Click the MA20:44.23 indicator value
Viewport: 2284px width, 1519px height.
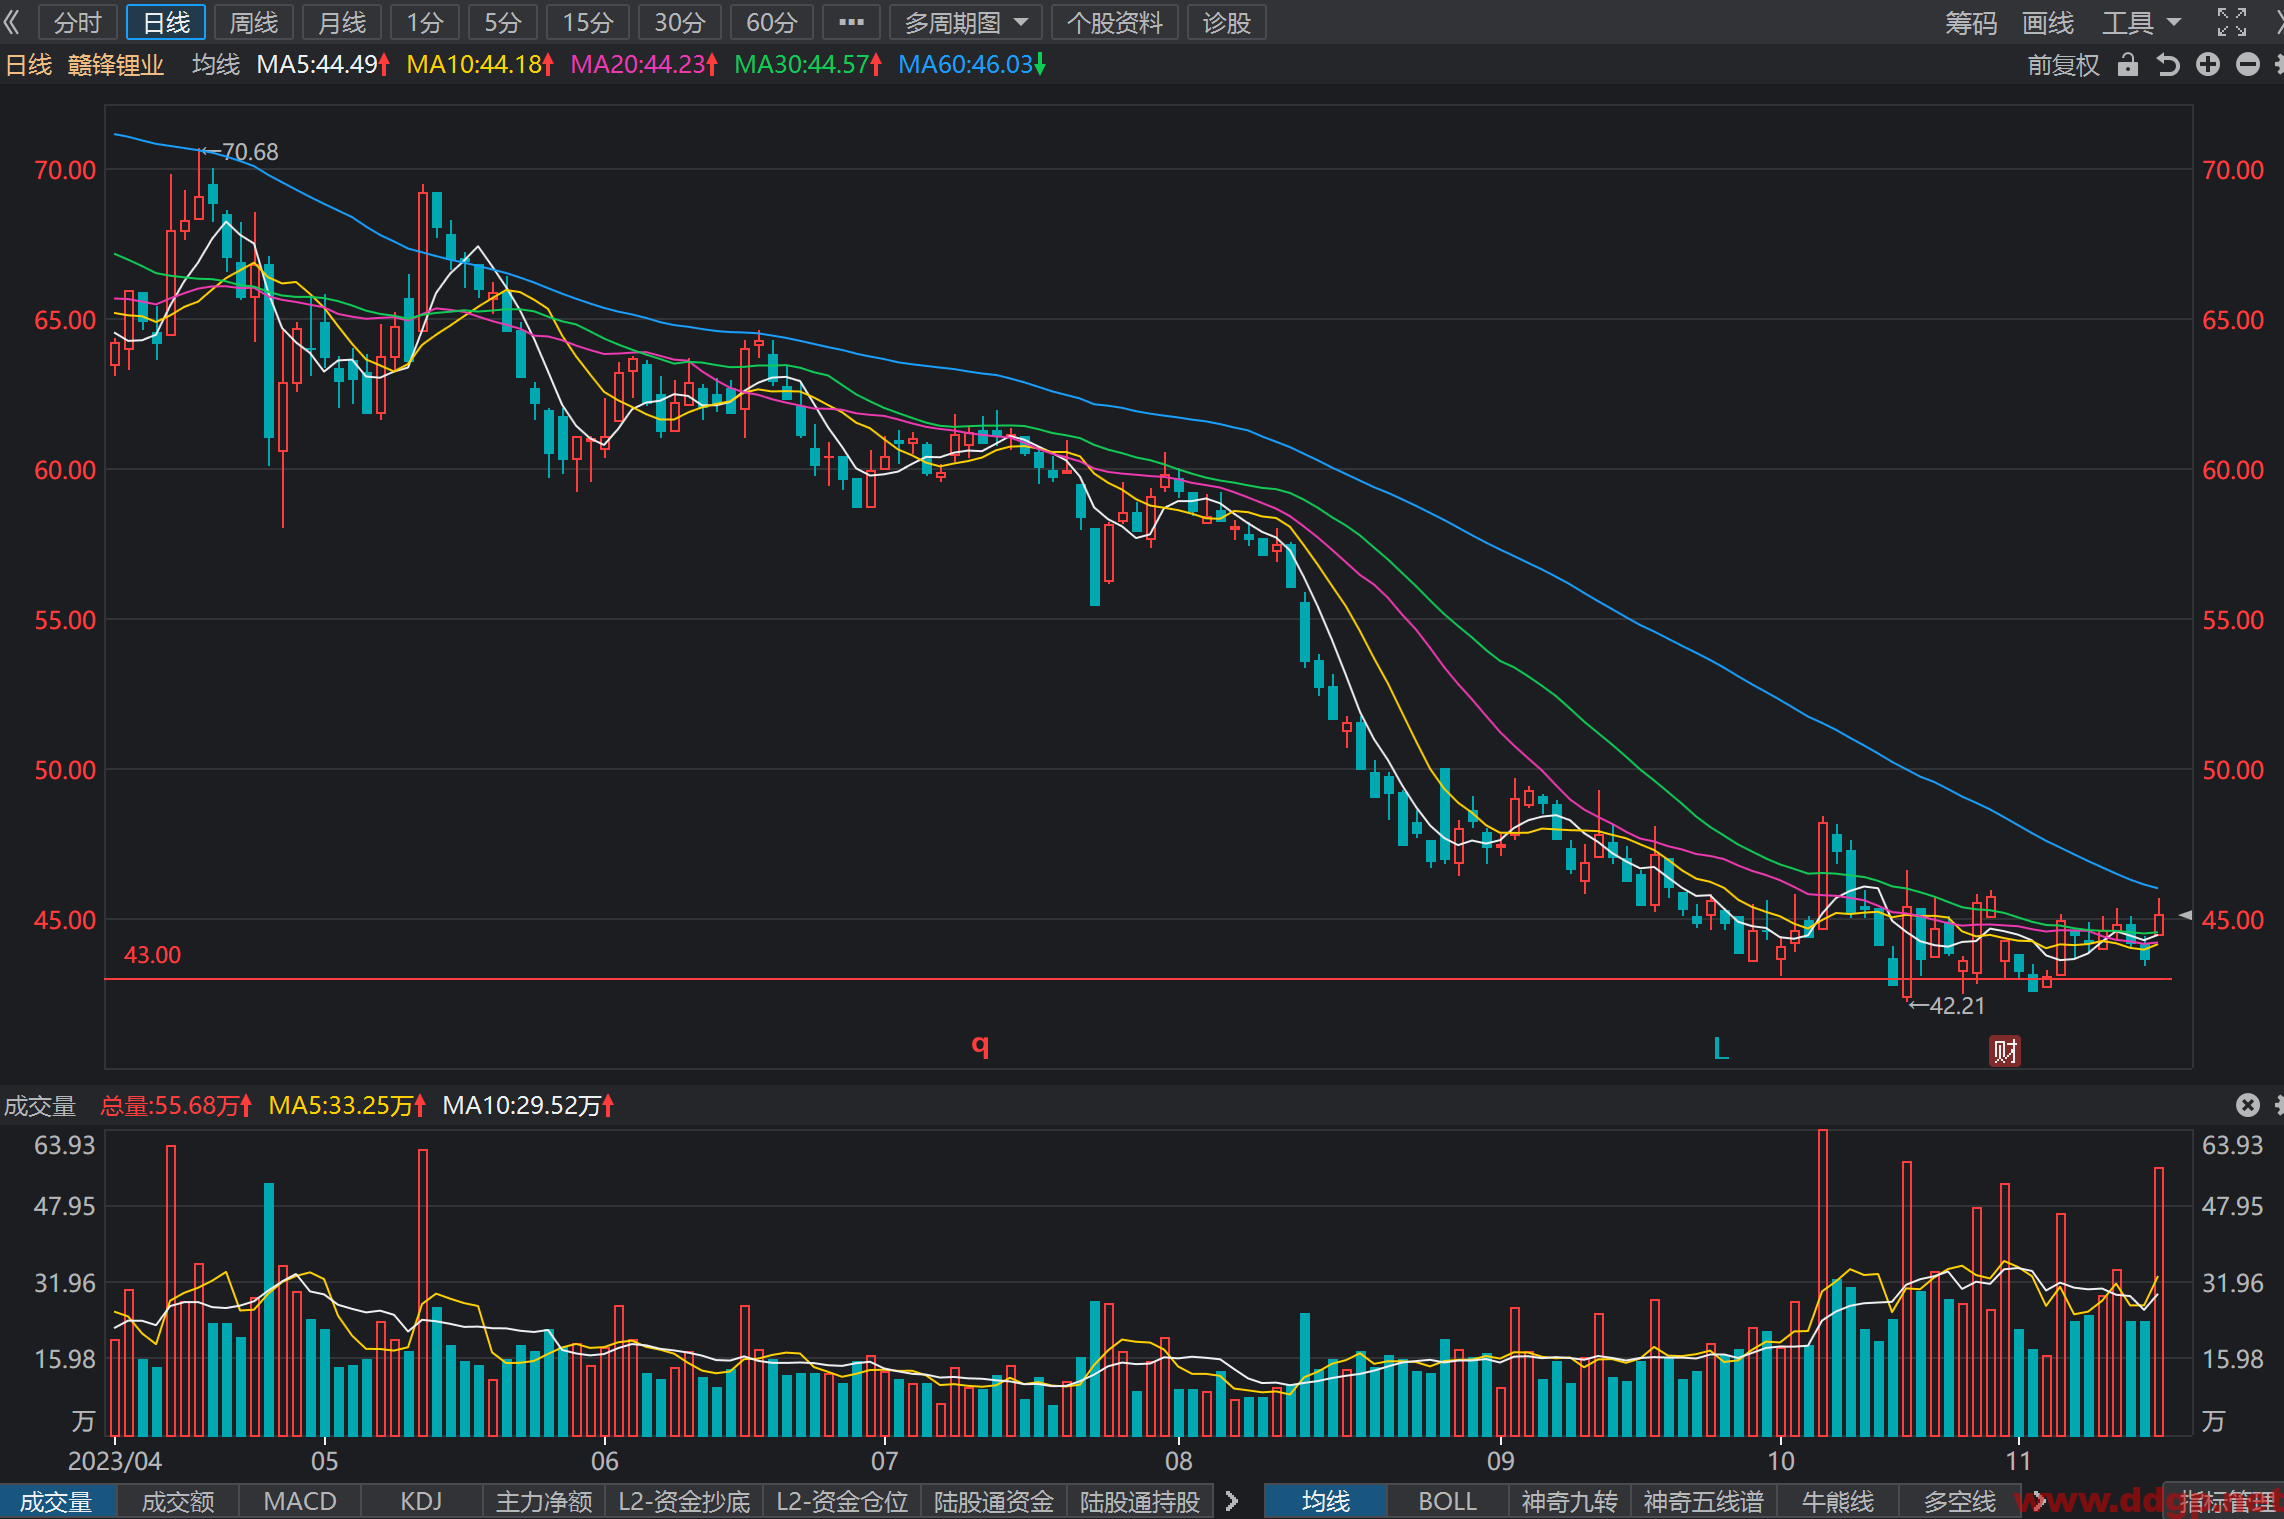tap(644, 65)
